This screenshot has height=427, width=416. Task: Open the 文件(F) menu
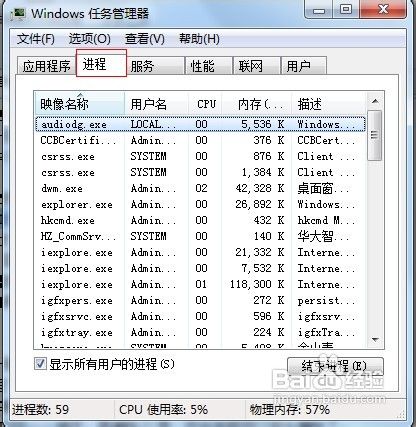(36, 39)
